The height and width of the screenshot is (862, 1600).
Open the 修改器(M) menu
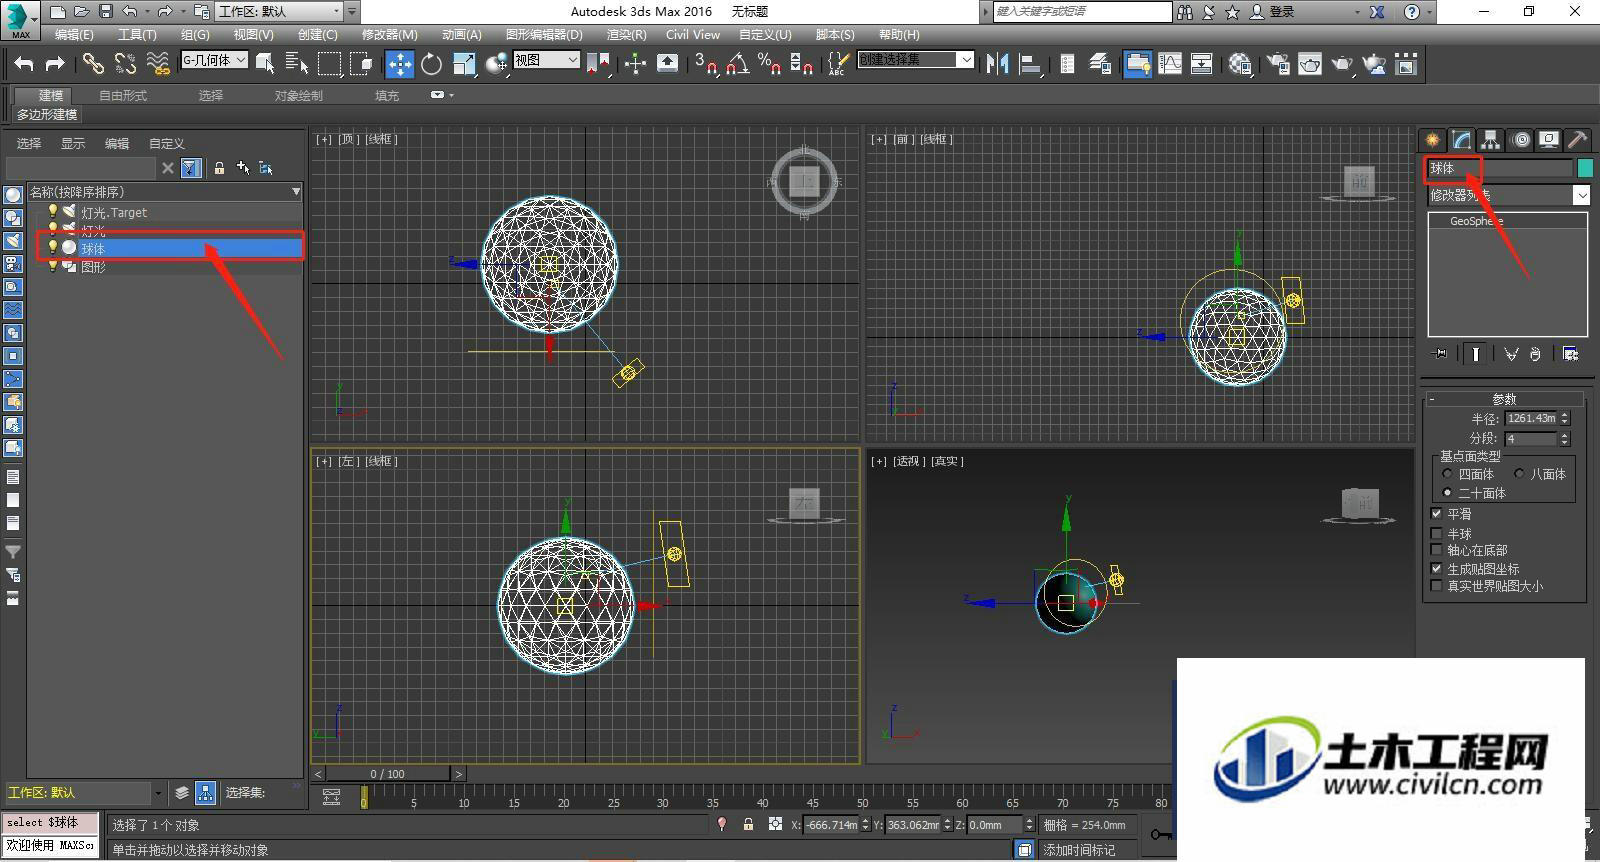pos(389,35)
